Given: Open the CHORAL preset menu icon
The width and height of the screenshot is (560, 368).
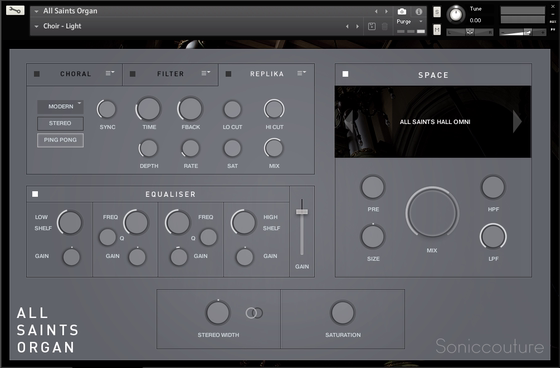Looking at the screenshot, I should (110, 73).
